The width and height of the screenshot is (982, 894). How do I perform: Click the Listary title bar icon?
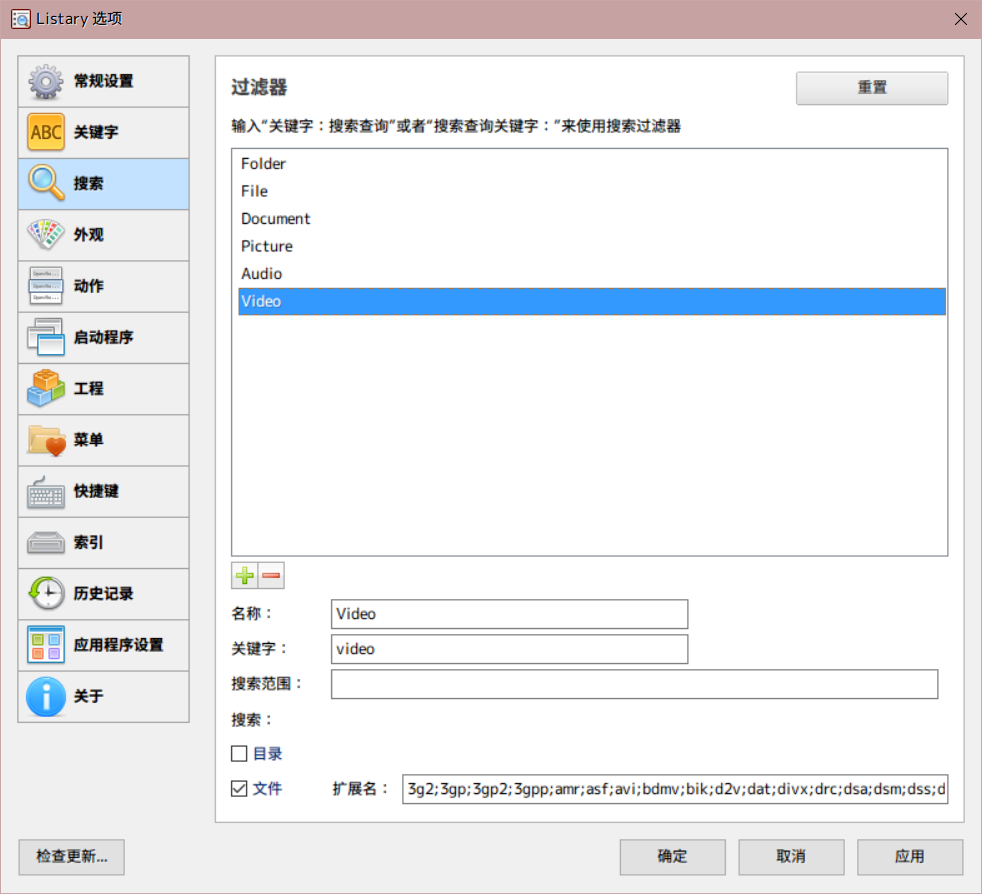tap(21, 19)
